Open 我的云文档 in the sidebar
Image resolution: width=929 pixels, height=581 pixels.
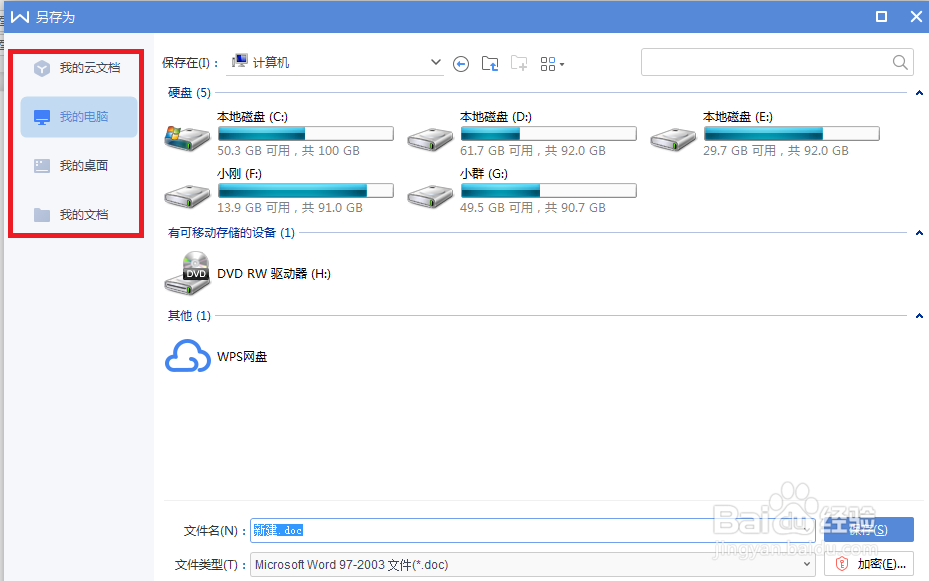point(79,68)
